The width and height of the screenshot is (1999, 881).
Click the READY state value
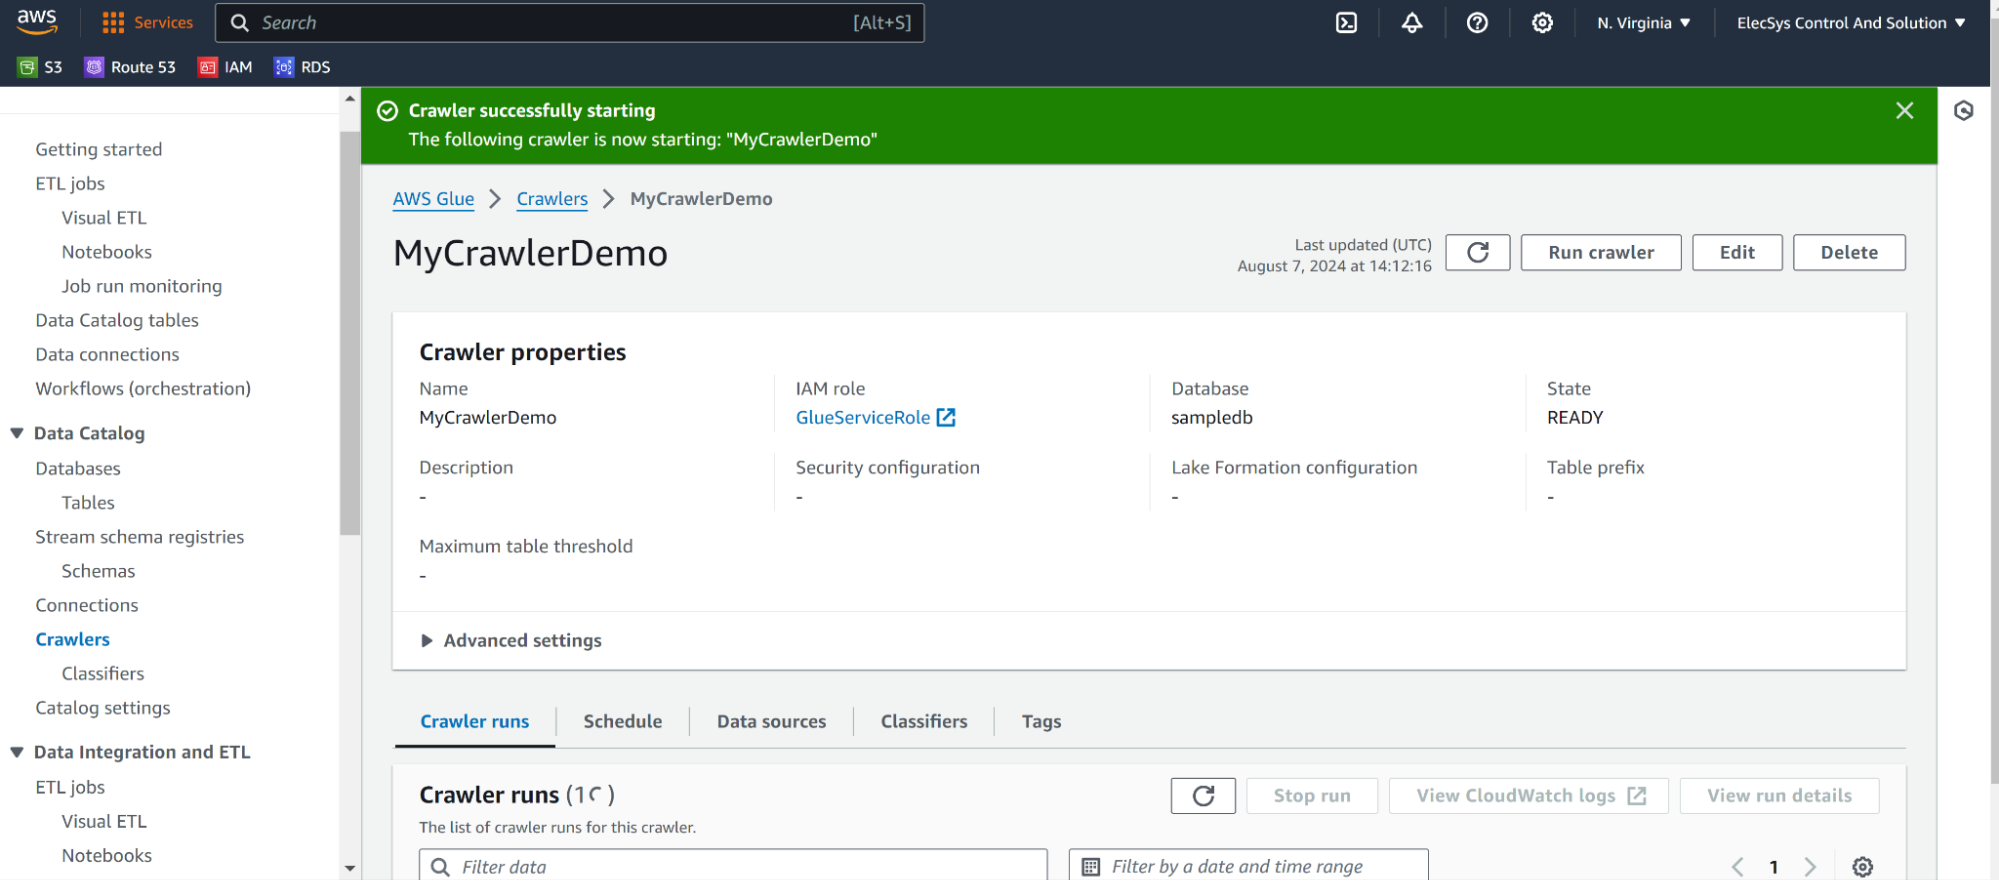click(1575, 418)
